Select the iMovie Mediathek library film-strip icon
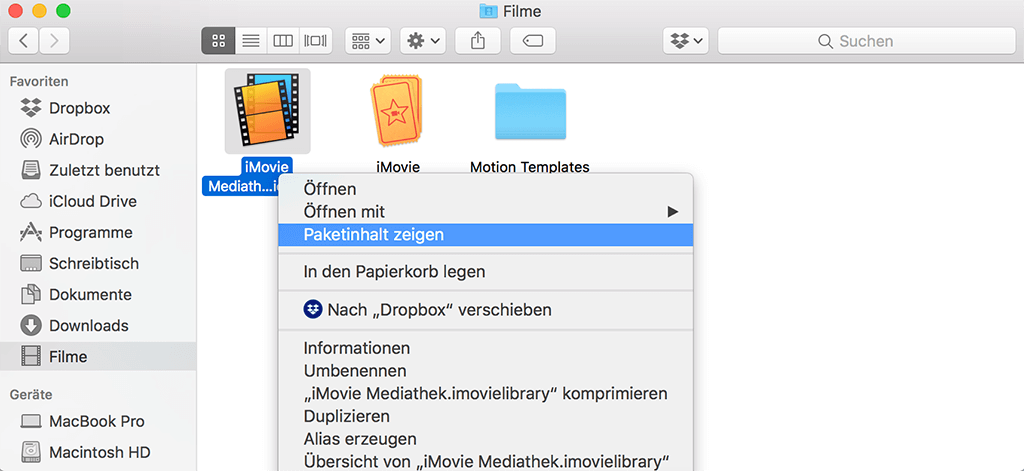 [268, 111]
